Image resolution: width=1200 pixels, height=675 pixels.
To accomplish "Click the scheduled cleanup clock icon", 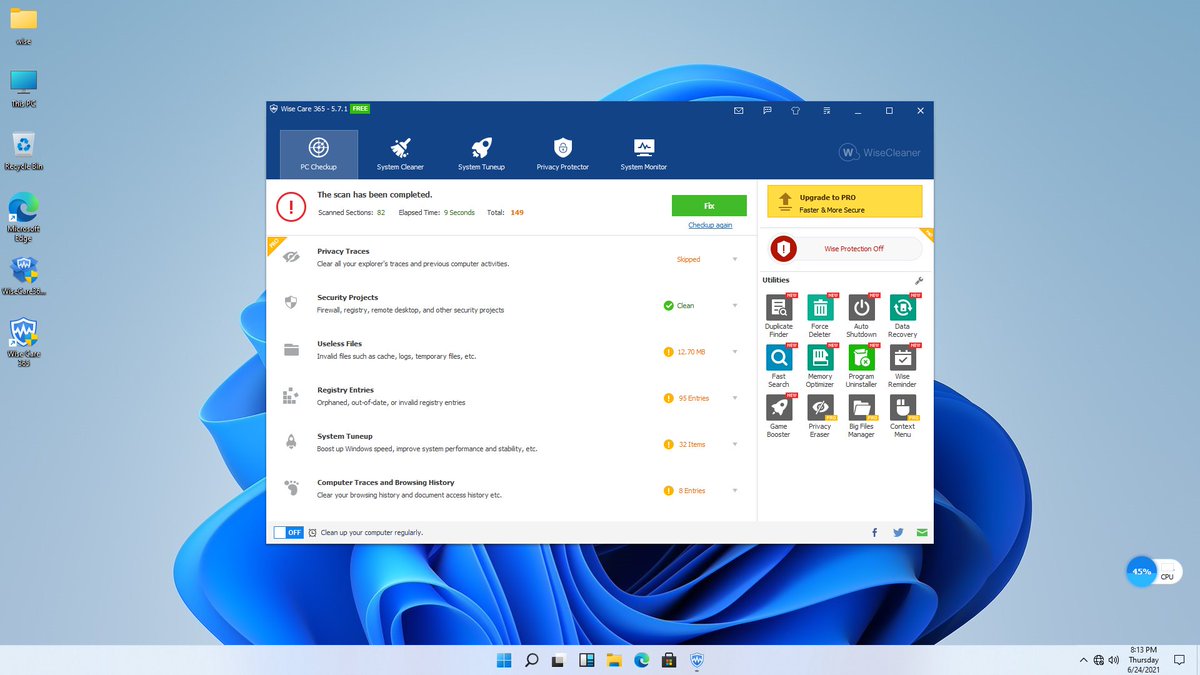I will tap(313, 533).
